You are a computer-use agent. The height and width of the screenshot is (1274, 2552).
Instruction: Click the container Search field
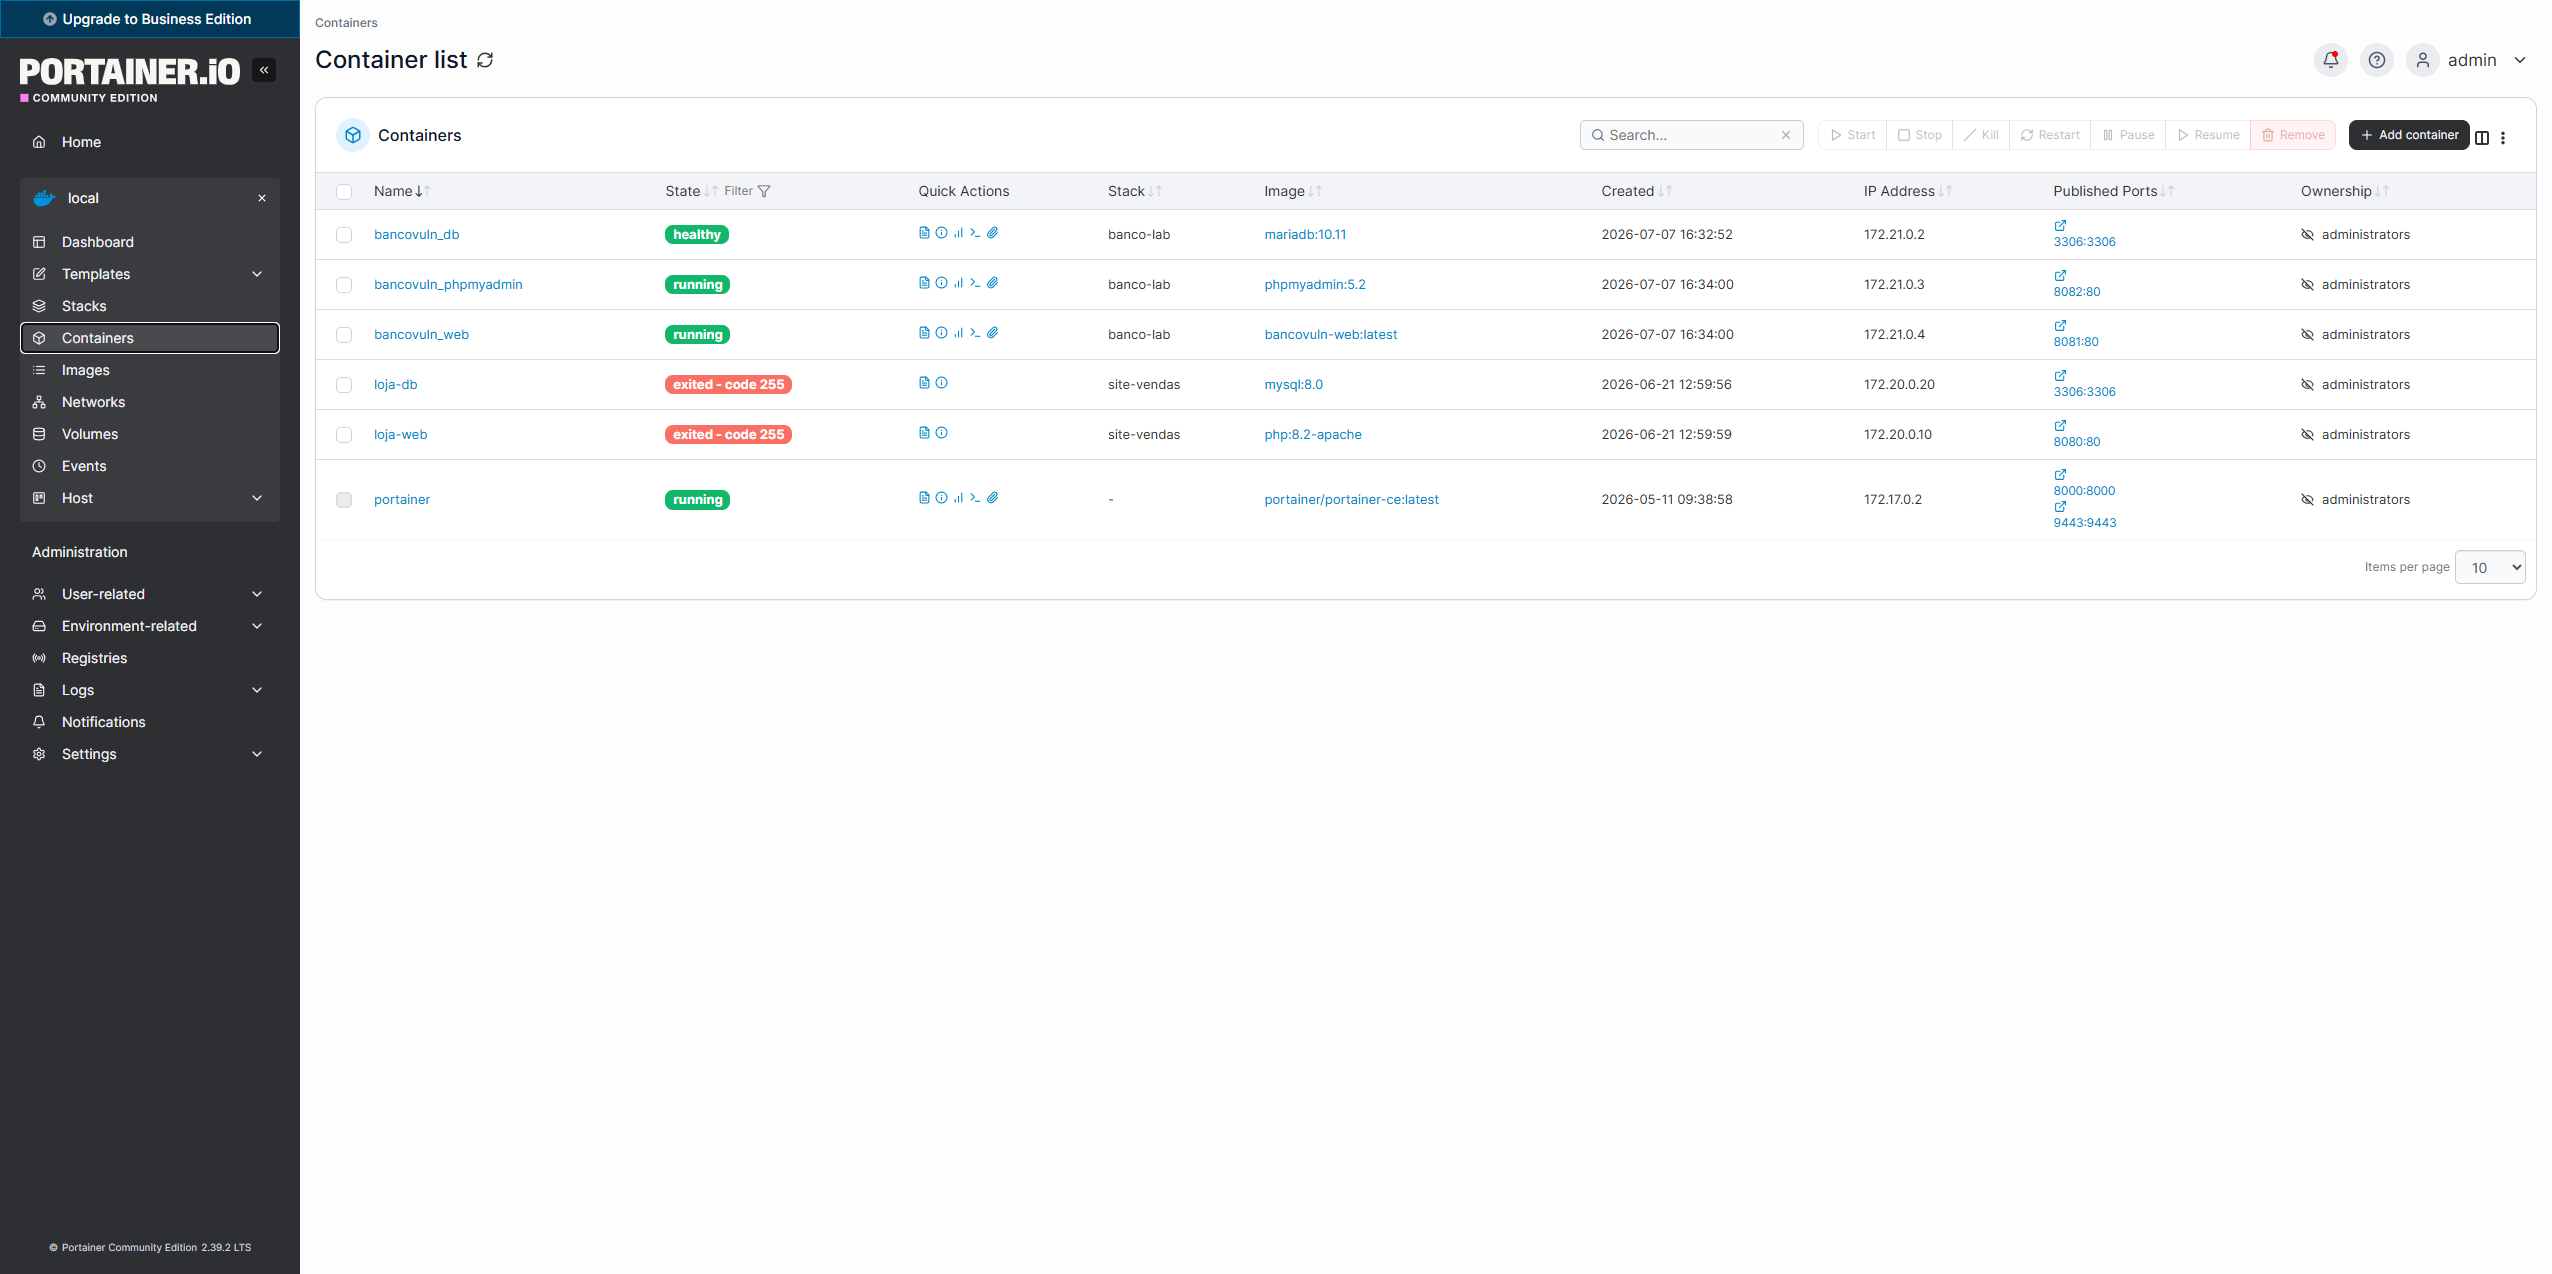click(1691, 135)
